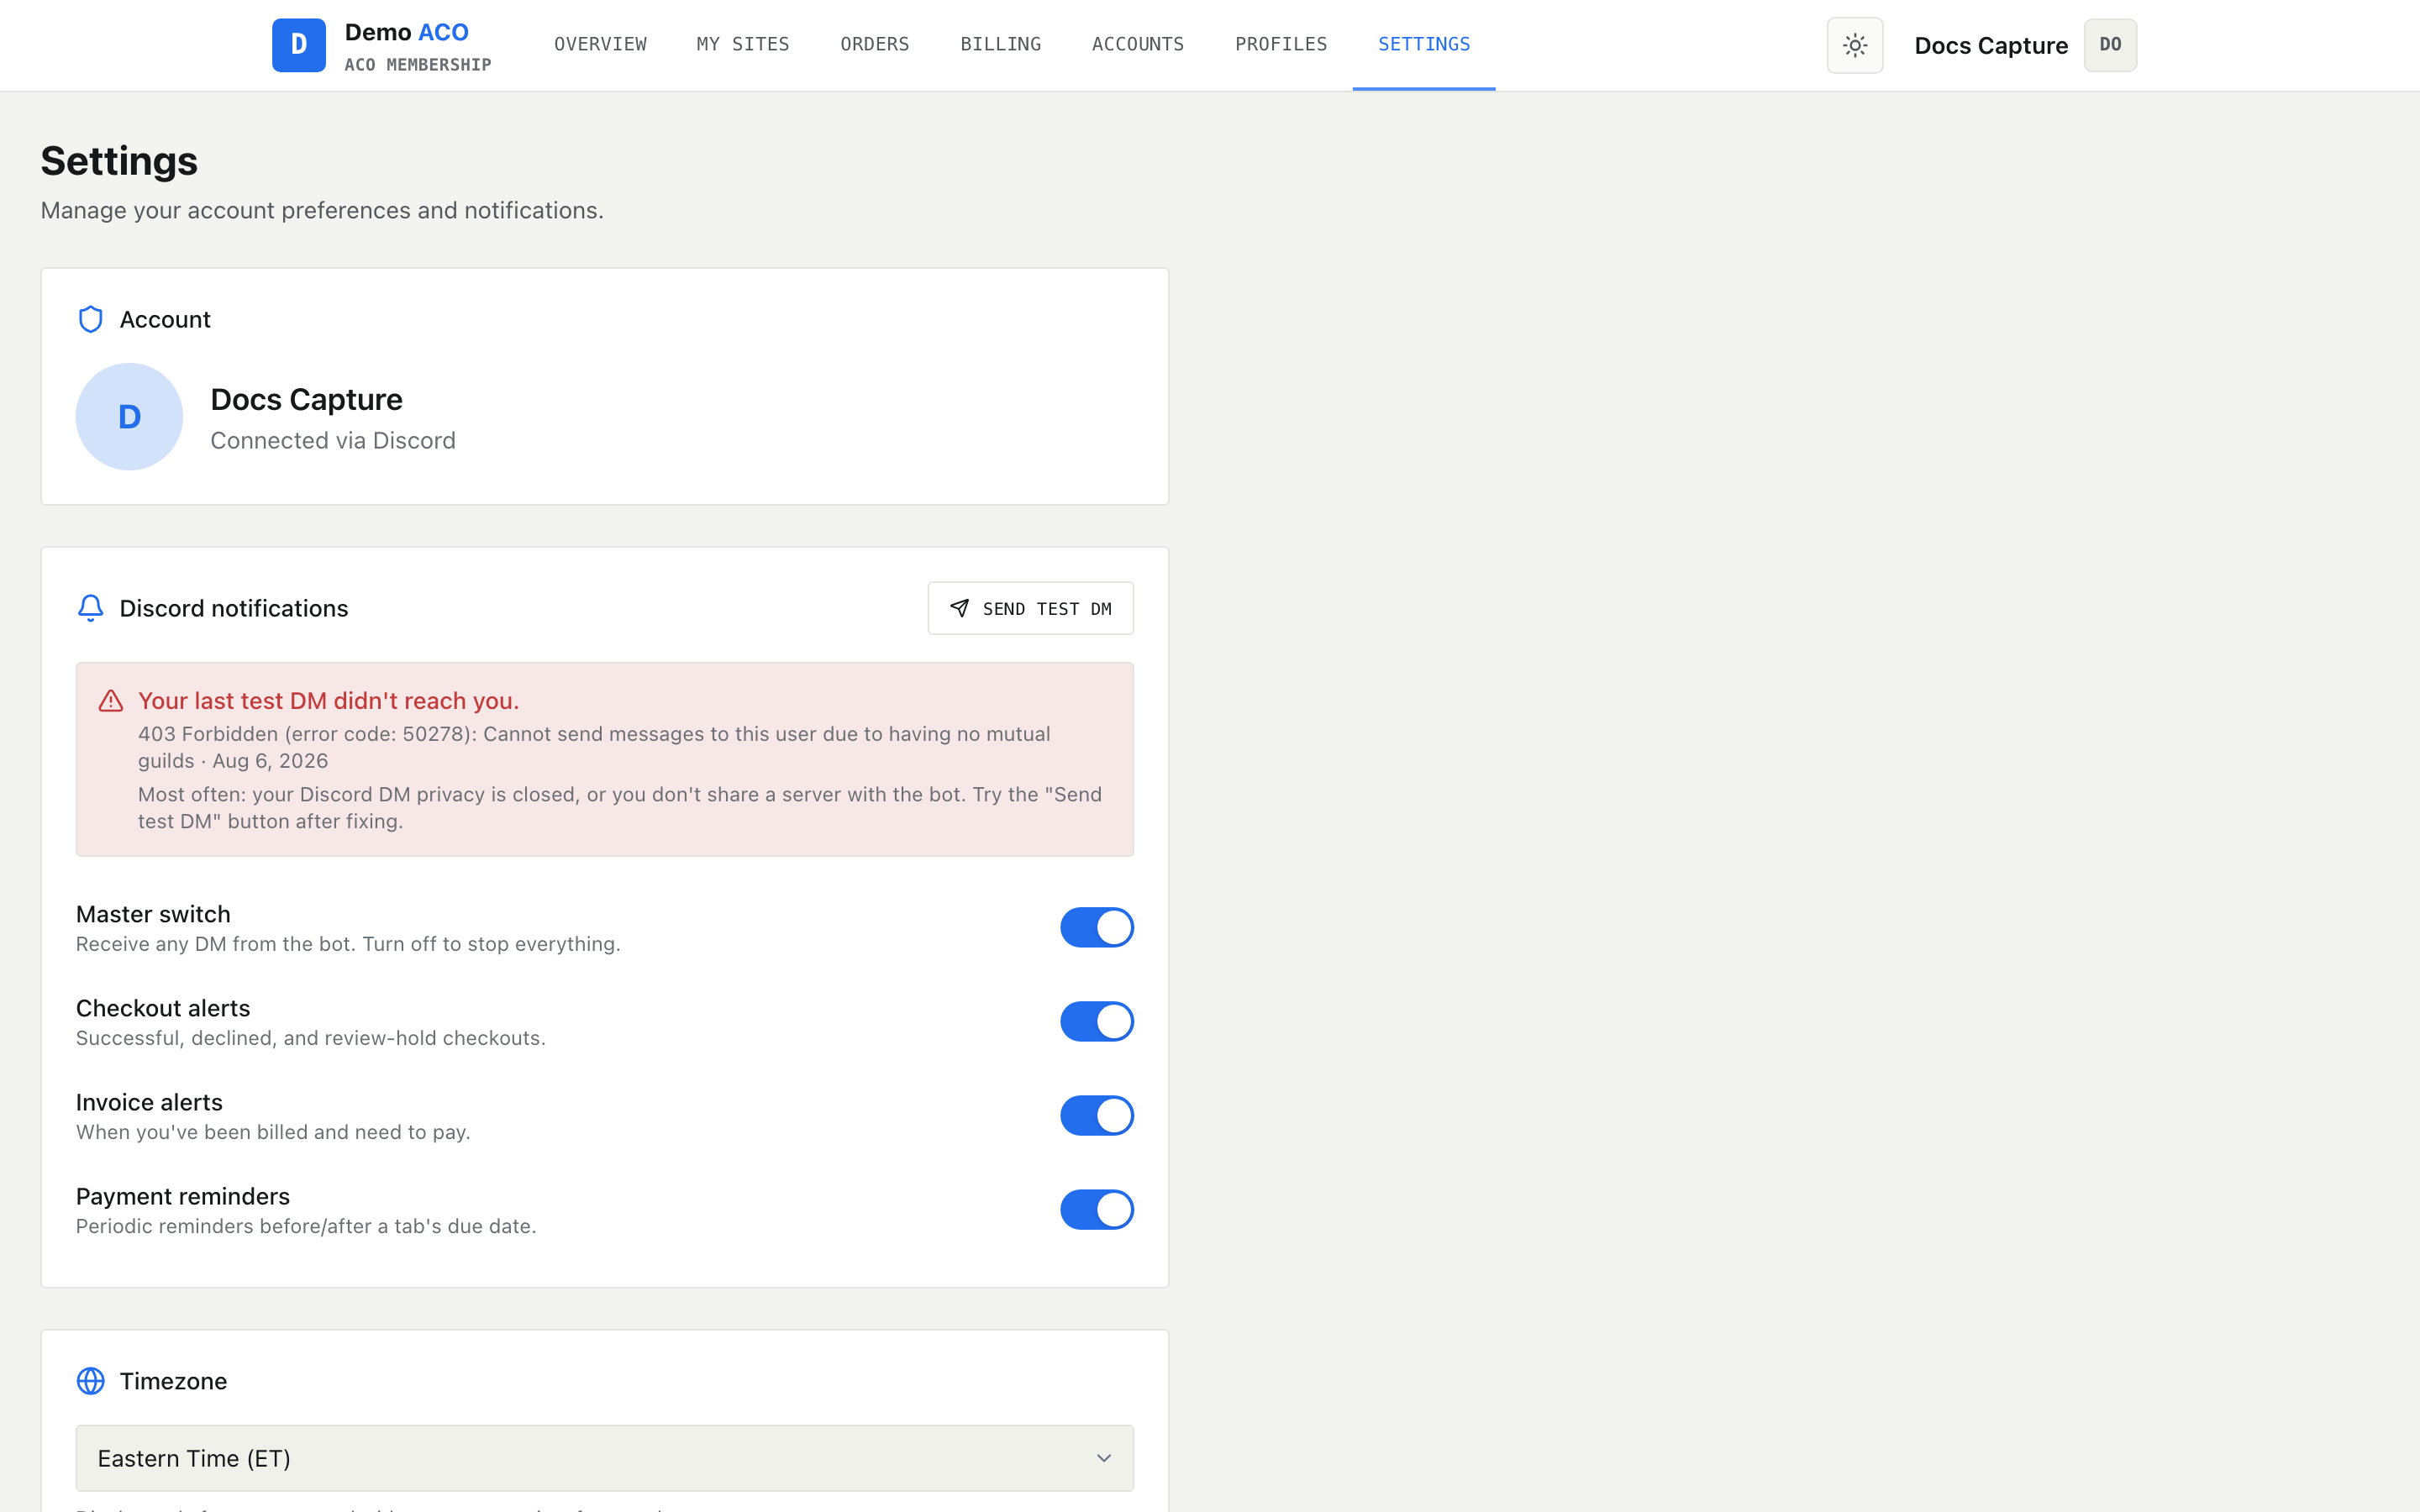Click the Docs Capture username in header
The height and width of the screenshot is (1512, 2420).
click(x=1991, y=45)
